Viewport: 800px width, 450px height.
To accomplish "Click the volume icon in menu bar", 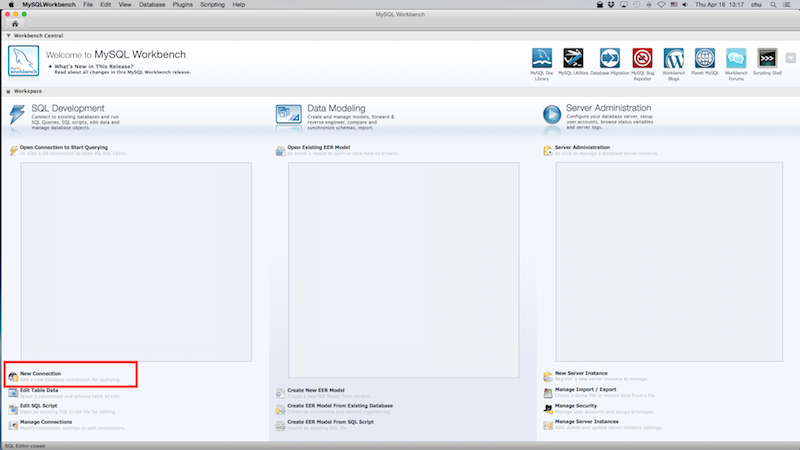I will [685, 5].
